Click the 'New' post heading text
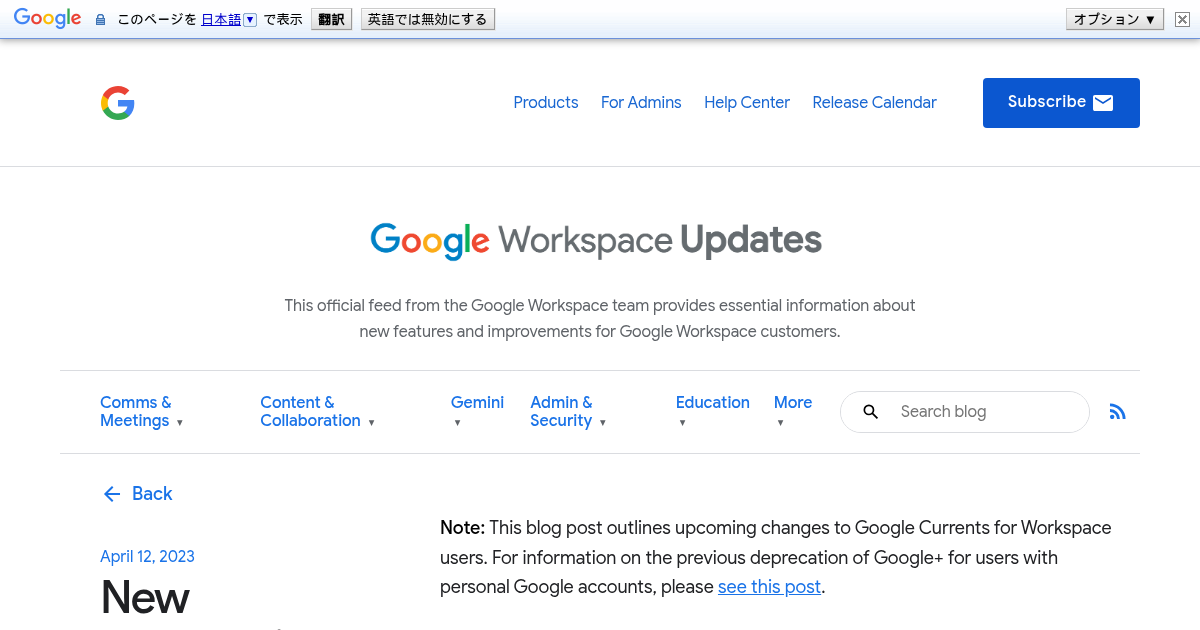 tap(145, 598)
